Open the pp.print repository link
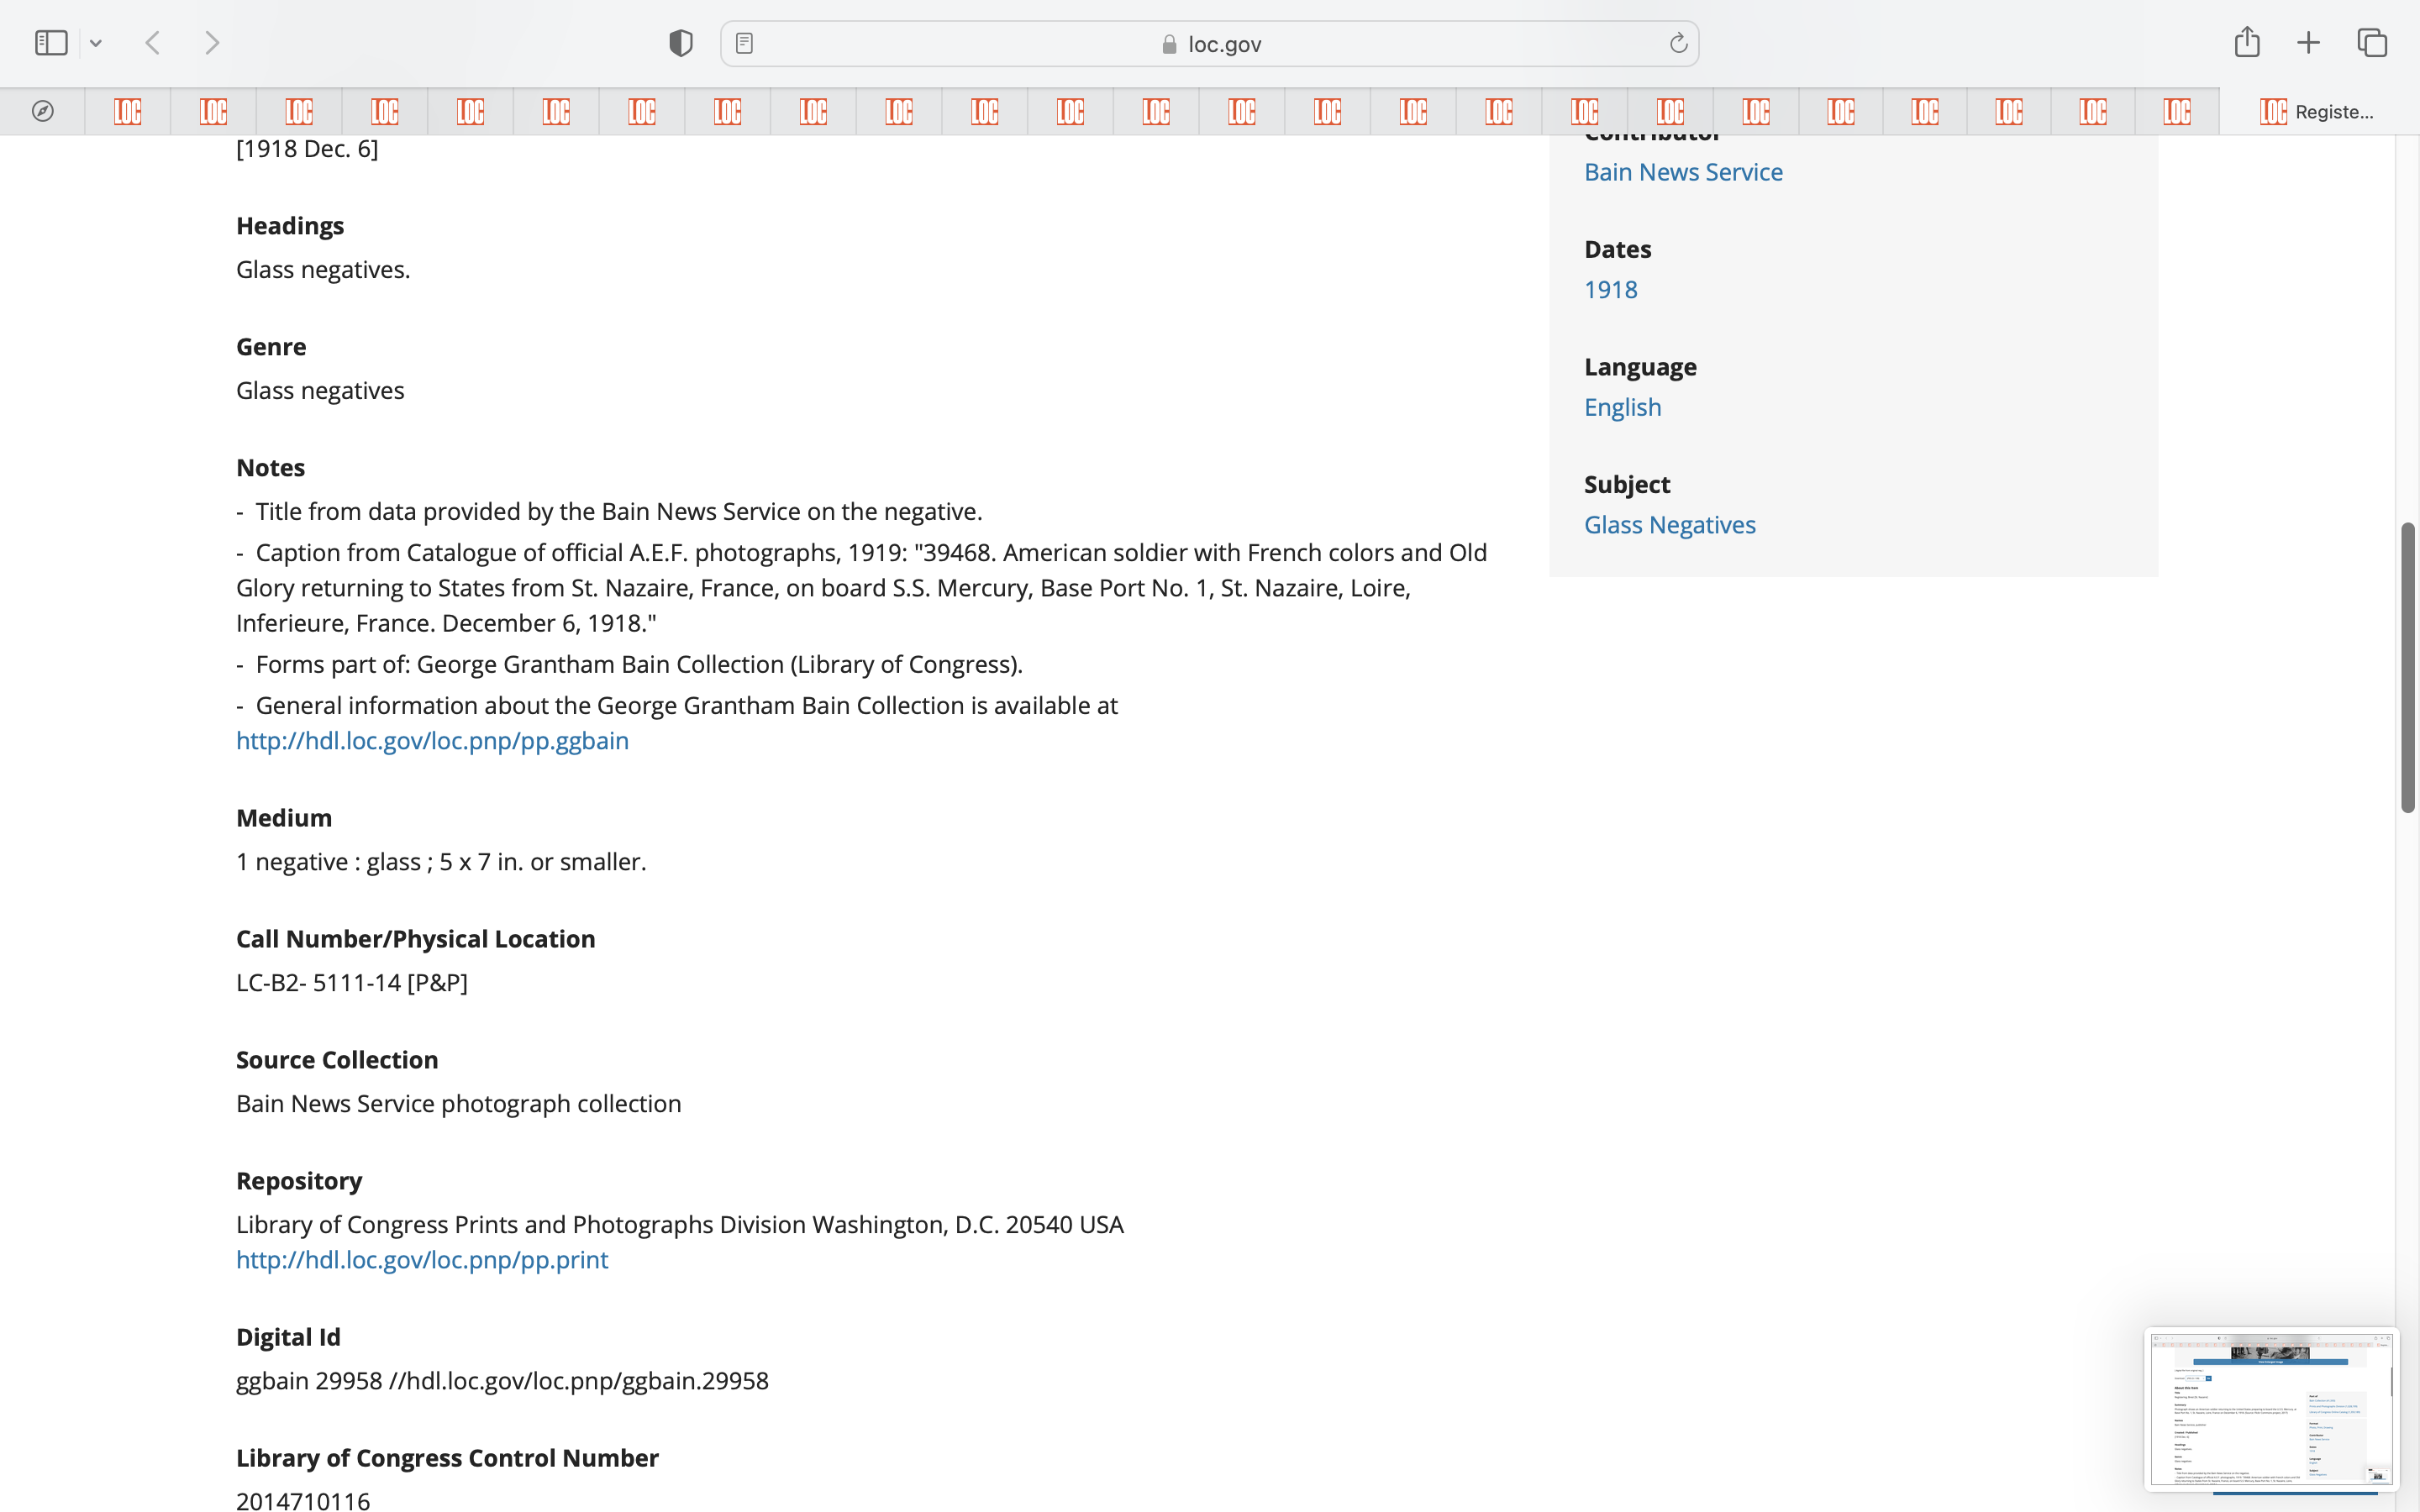This screenshot has height=1512, width=2420. coord(421,1260)
